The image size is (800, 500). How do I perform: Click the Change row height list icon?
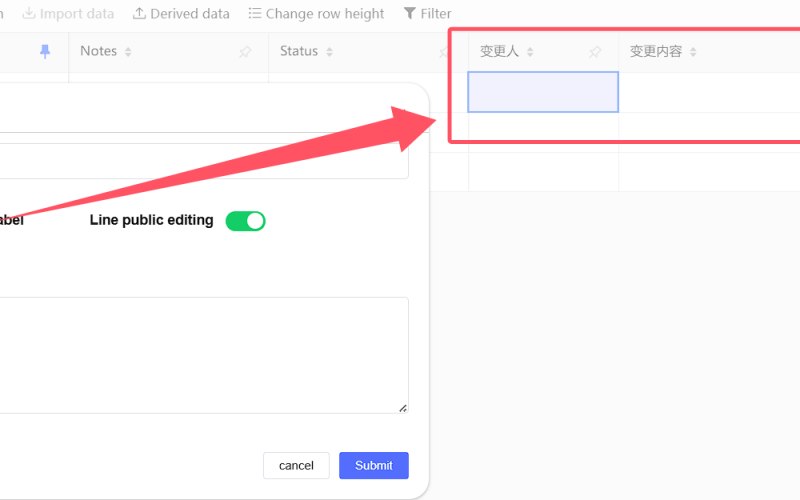255,13
